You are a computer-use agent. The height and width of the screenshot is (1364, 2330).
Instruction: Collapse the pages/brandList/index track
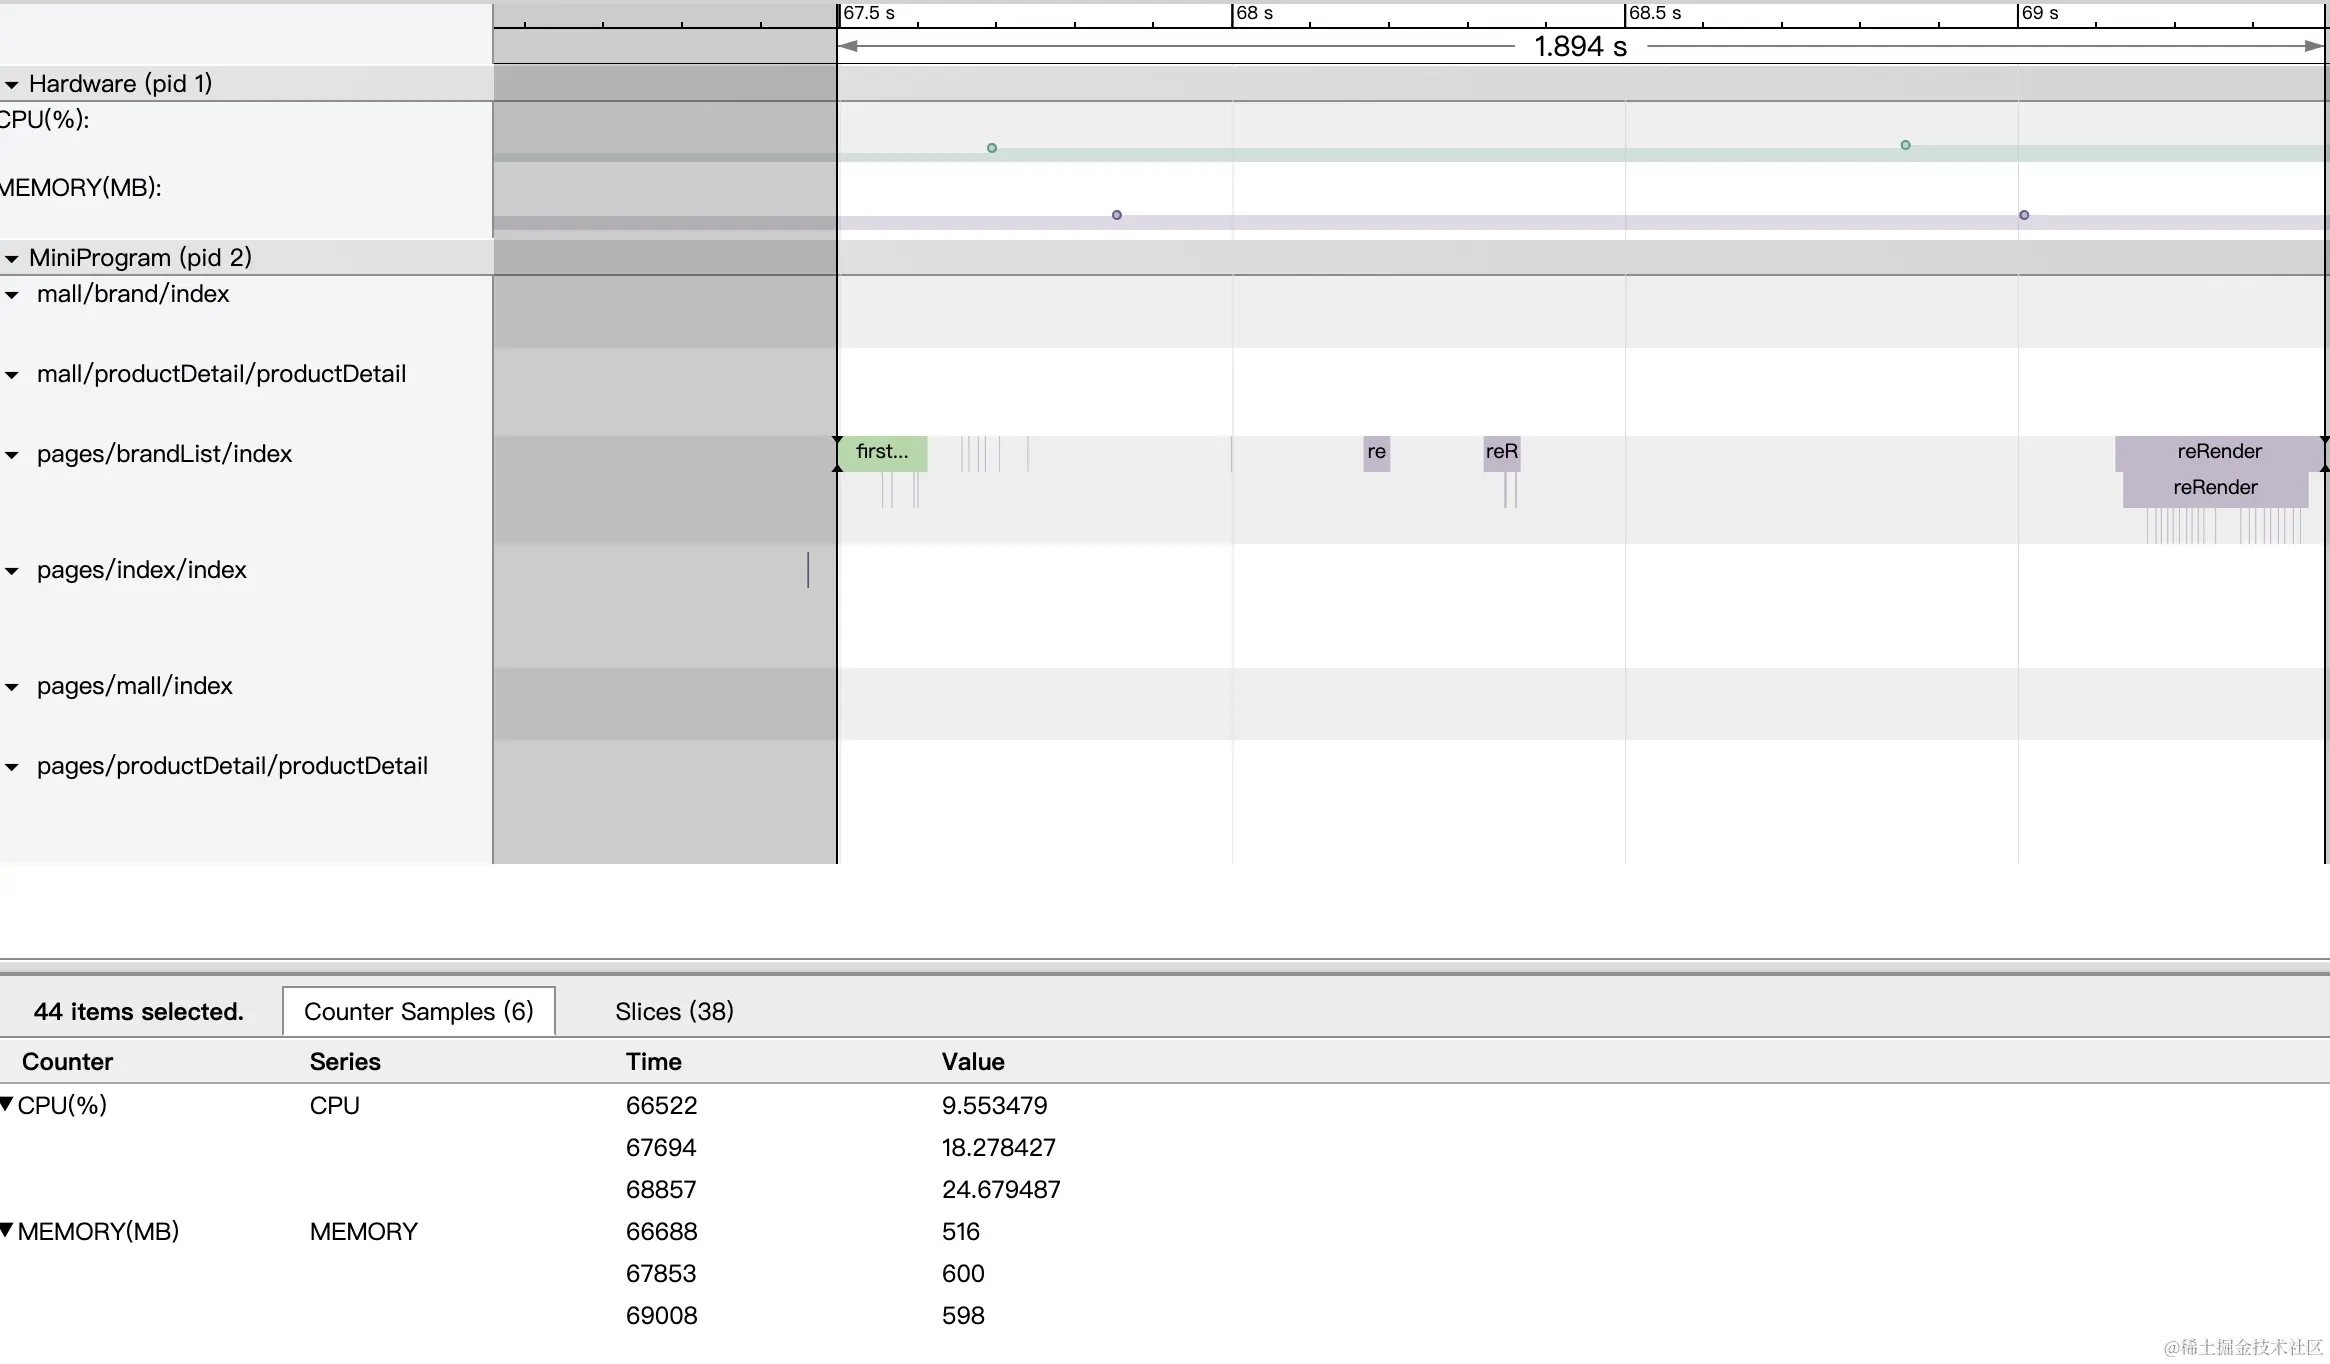[12, 455]
